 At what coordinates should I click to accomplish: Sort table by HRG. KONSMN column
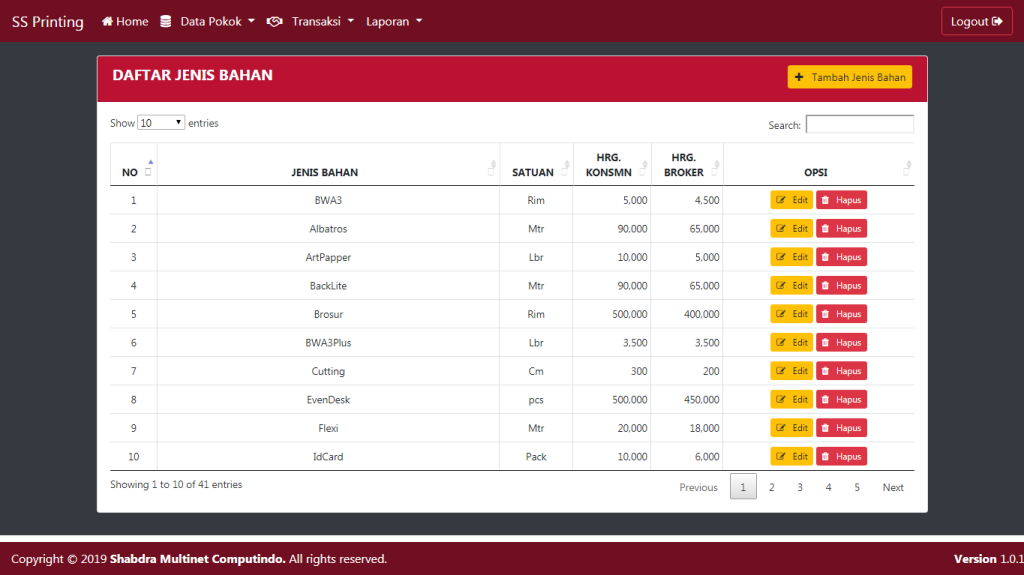(x=612, y=165)
